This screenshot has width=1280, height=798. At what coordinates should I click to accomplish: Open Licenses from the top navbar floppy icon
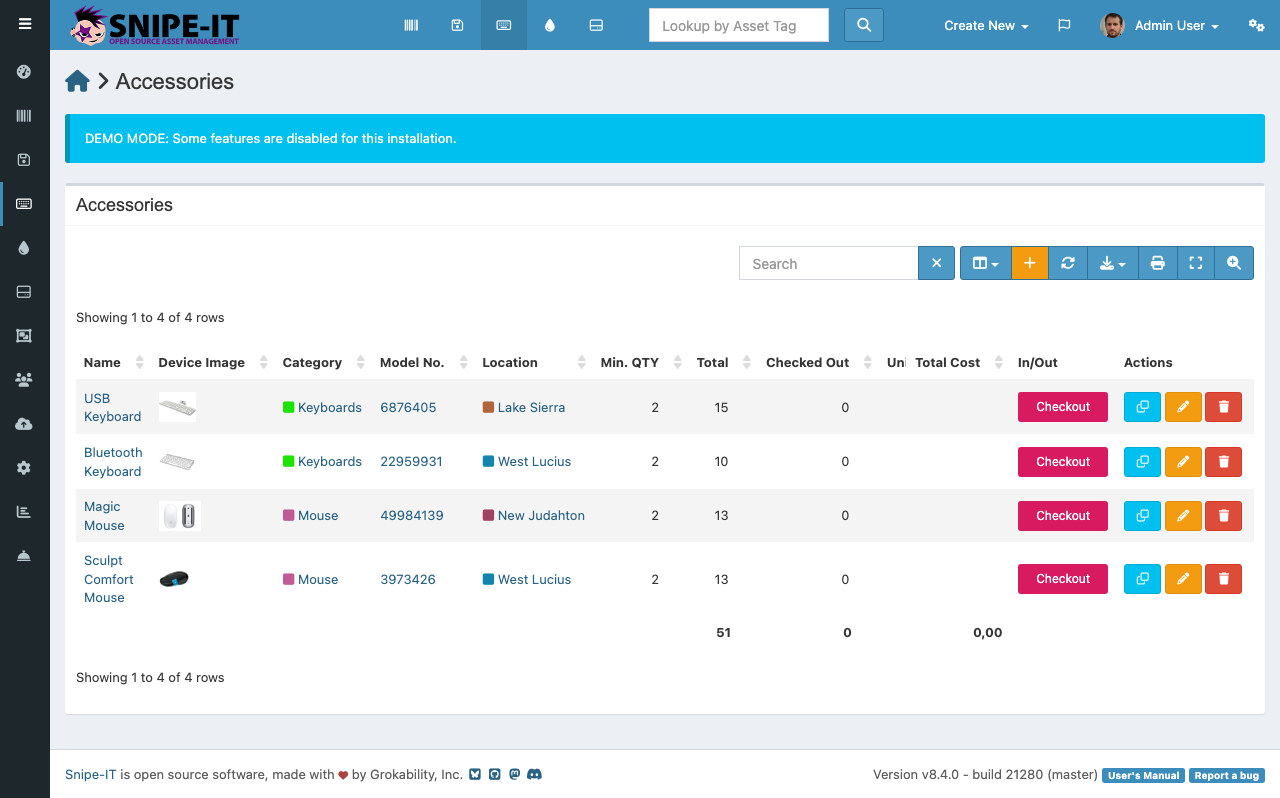pos(457,25)
